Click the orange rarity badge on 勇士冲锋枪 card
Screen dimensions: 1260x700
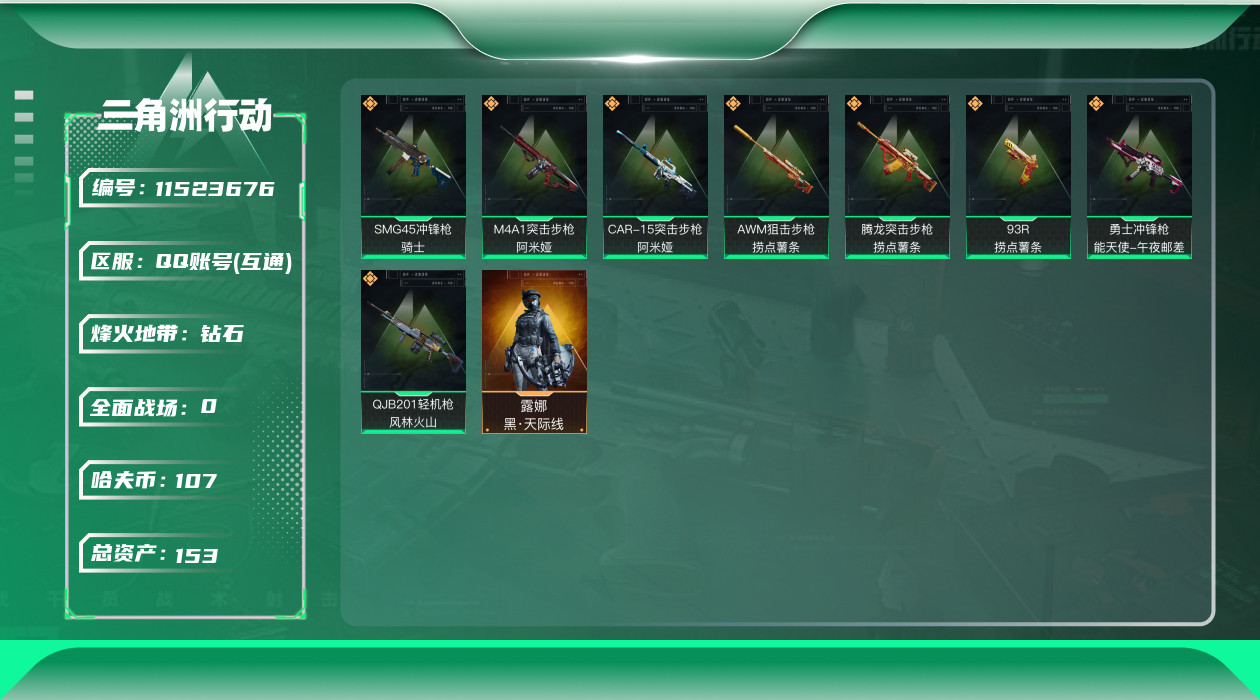pyautogui.click(x=1096, y=103)
